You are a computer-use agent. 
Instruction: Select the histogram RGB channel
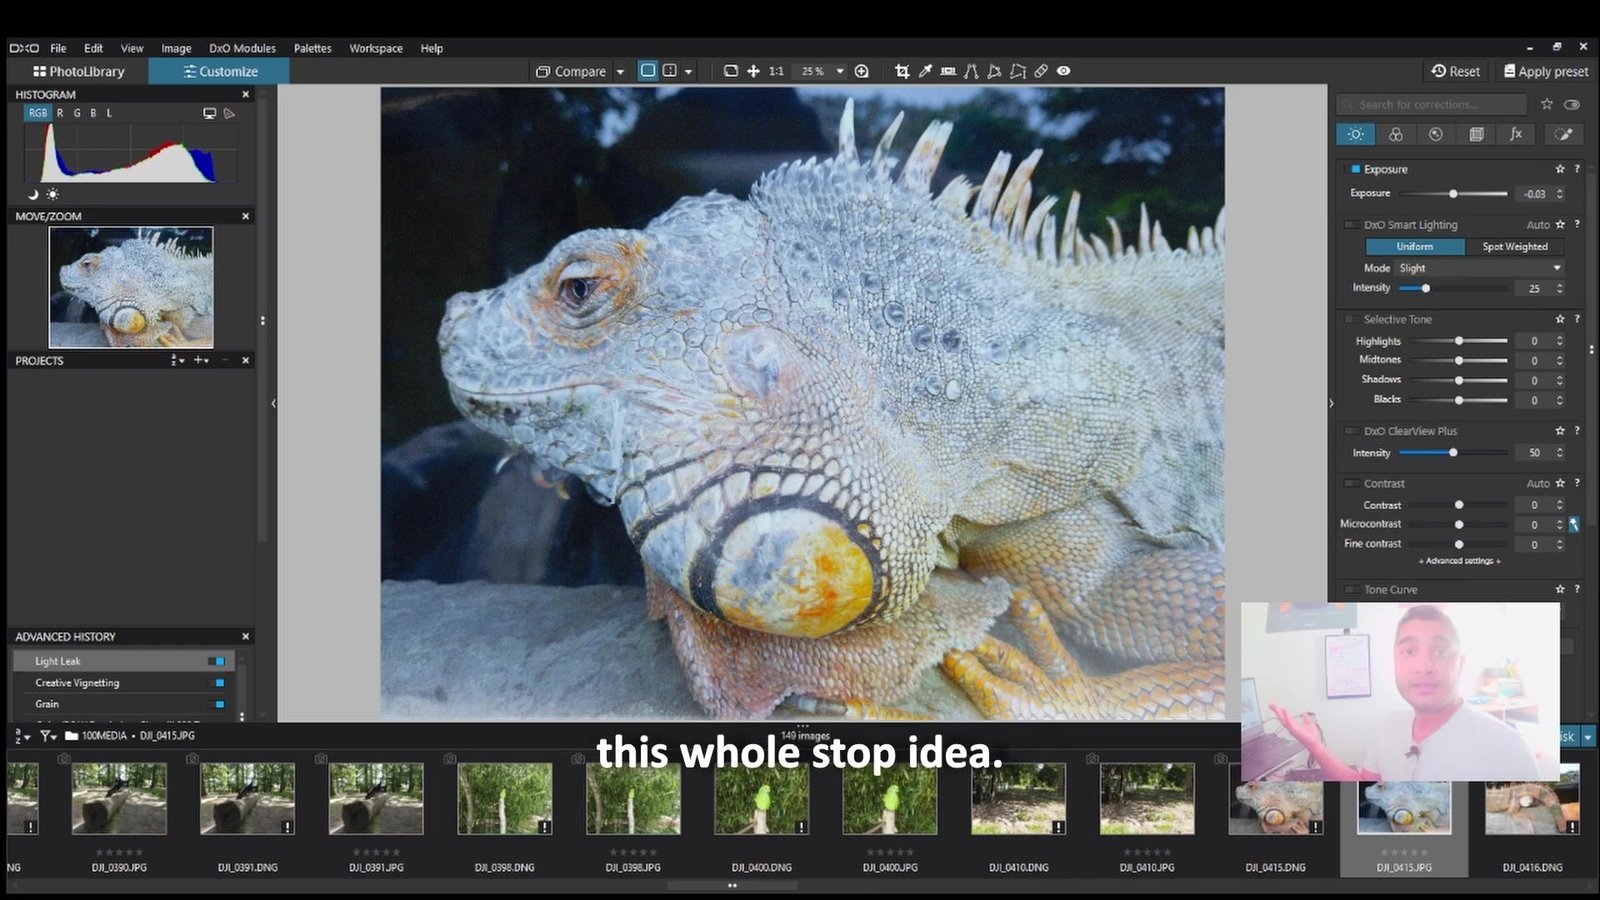pyautogui.click(x=37, y=113)
